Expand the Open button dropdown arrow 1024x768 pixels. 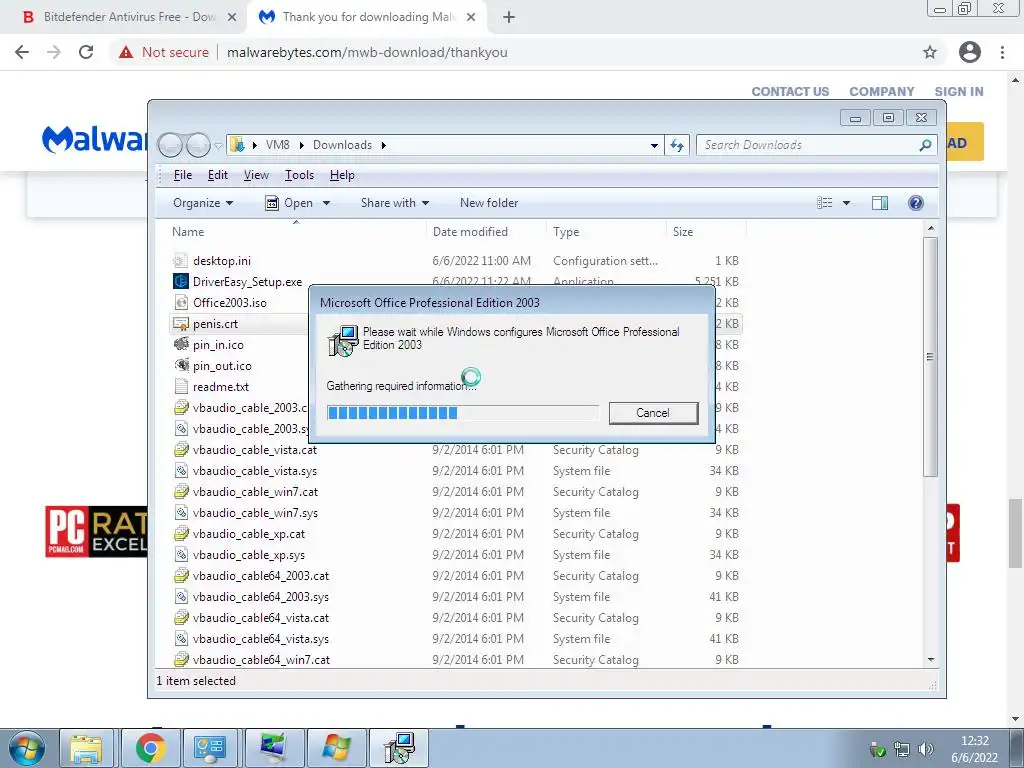pyautogui.click(x=327, y=203)
